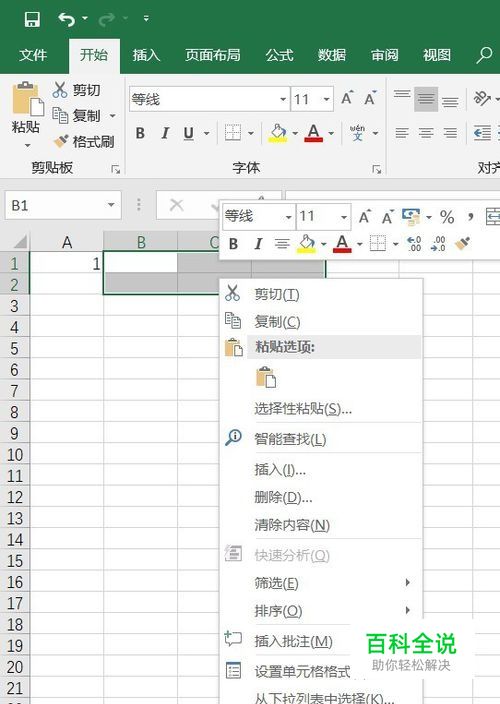The width and height of the screenshot is (500, 704).
Task: Switch to the 插入 (Insert) ribbon tab
Action: (x=146, y=55)
